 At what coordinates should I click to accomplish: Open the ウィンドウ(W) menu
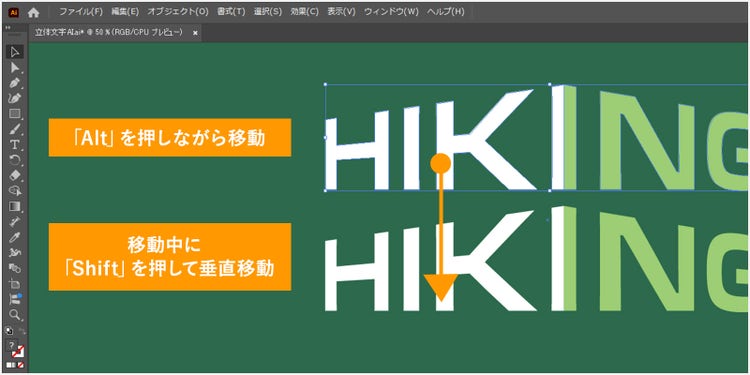pyautogui.click(x=391, y=12)
